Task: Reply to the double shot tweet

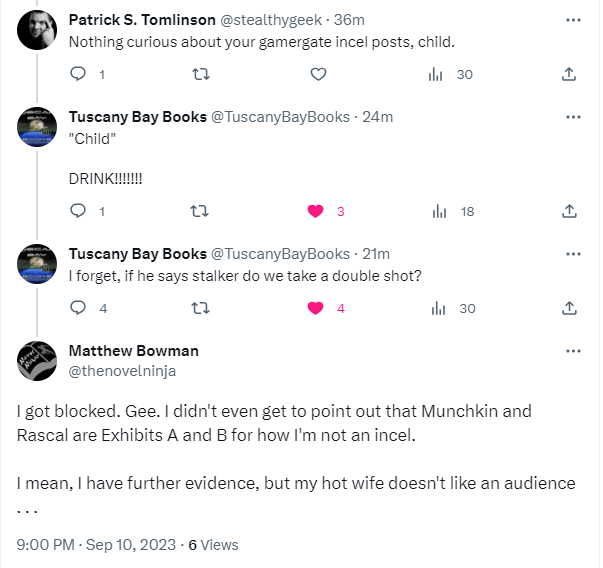Action: pyautogui.click(x=79, y=308)
